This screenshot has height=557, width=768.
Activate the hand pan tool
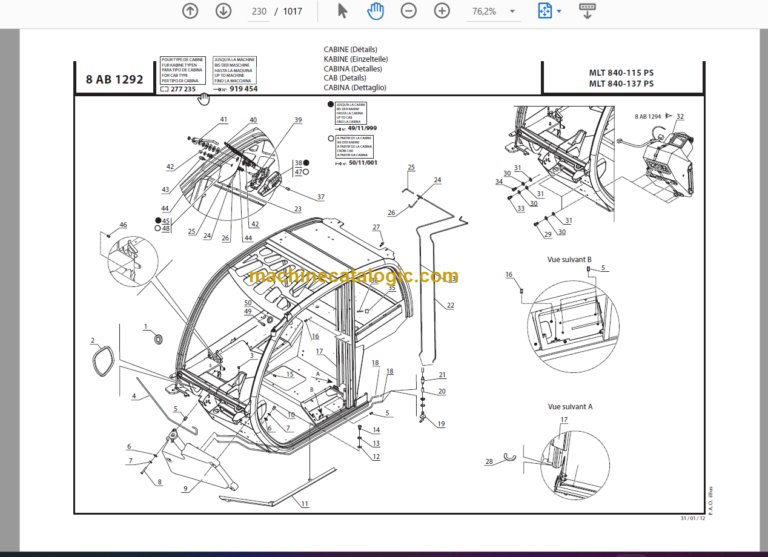375,11
